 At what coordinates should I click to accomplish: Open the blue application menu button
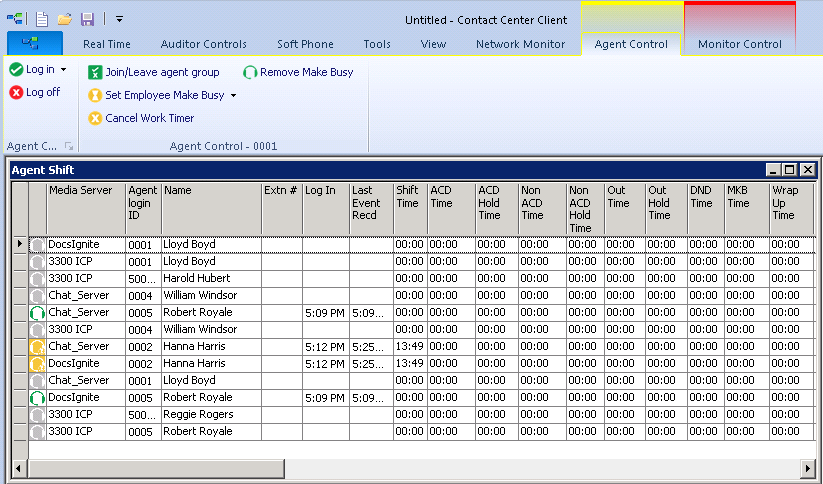click(x=35, y=44)
